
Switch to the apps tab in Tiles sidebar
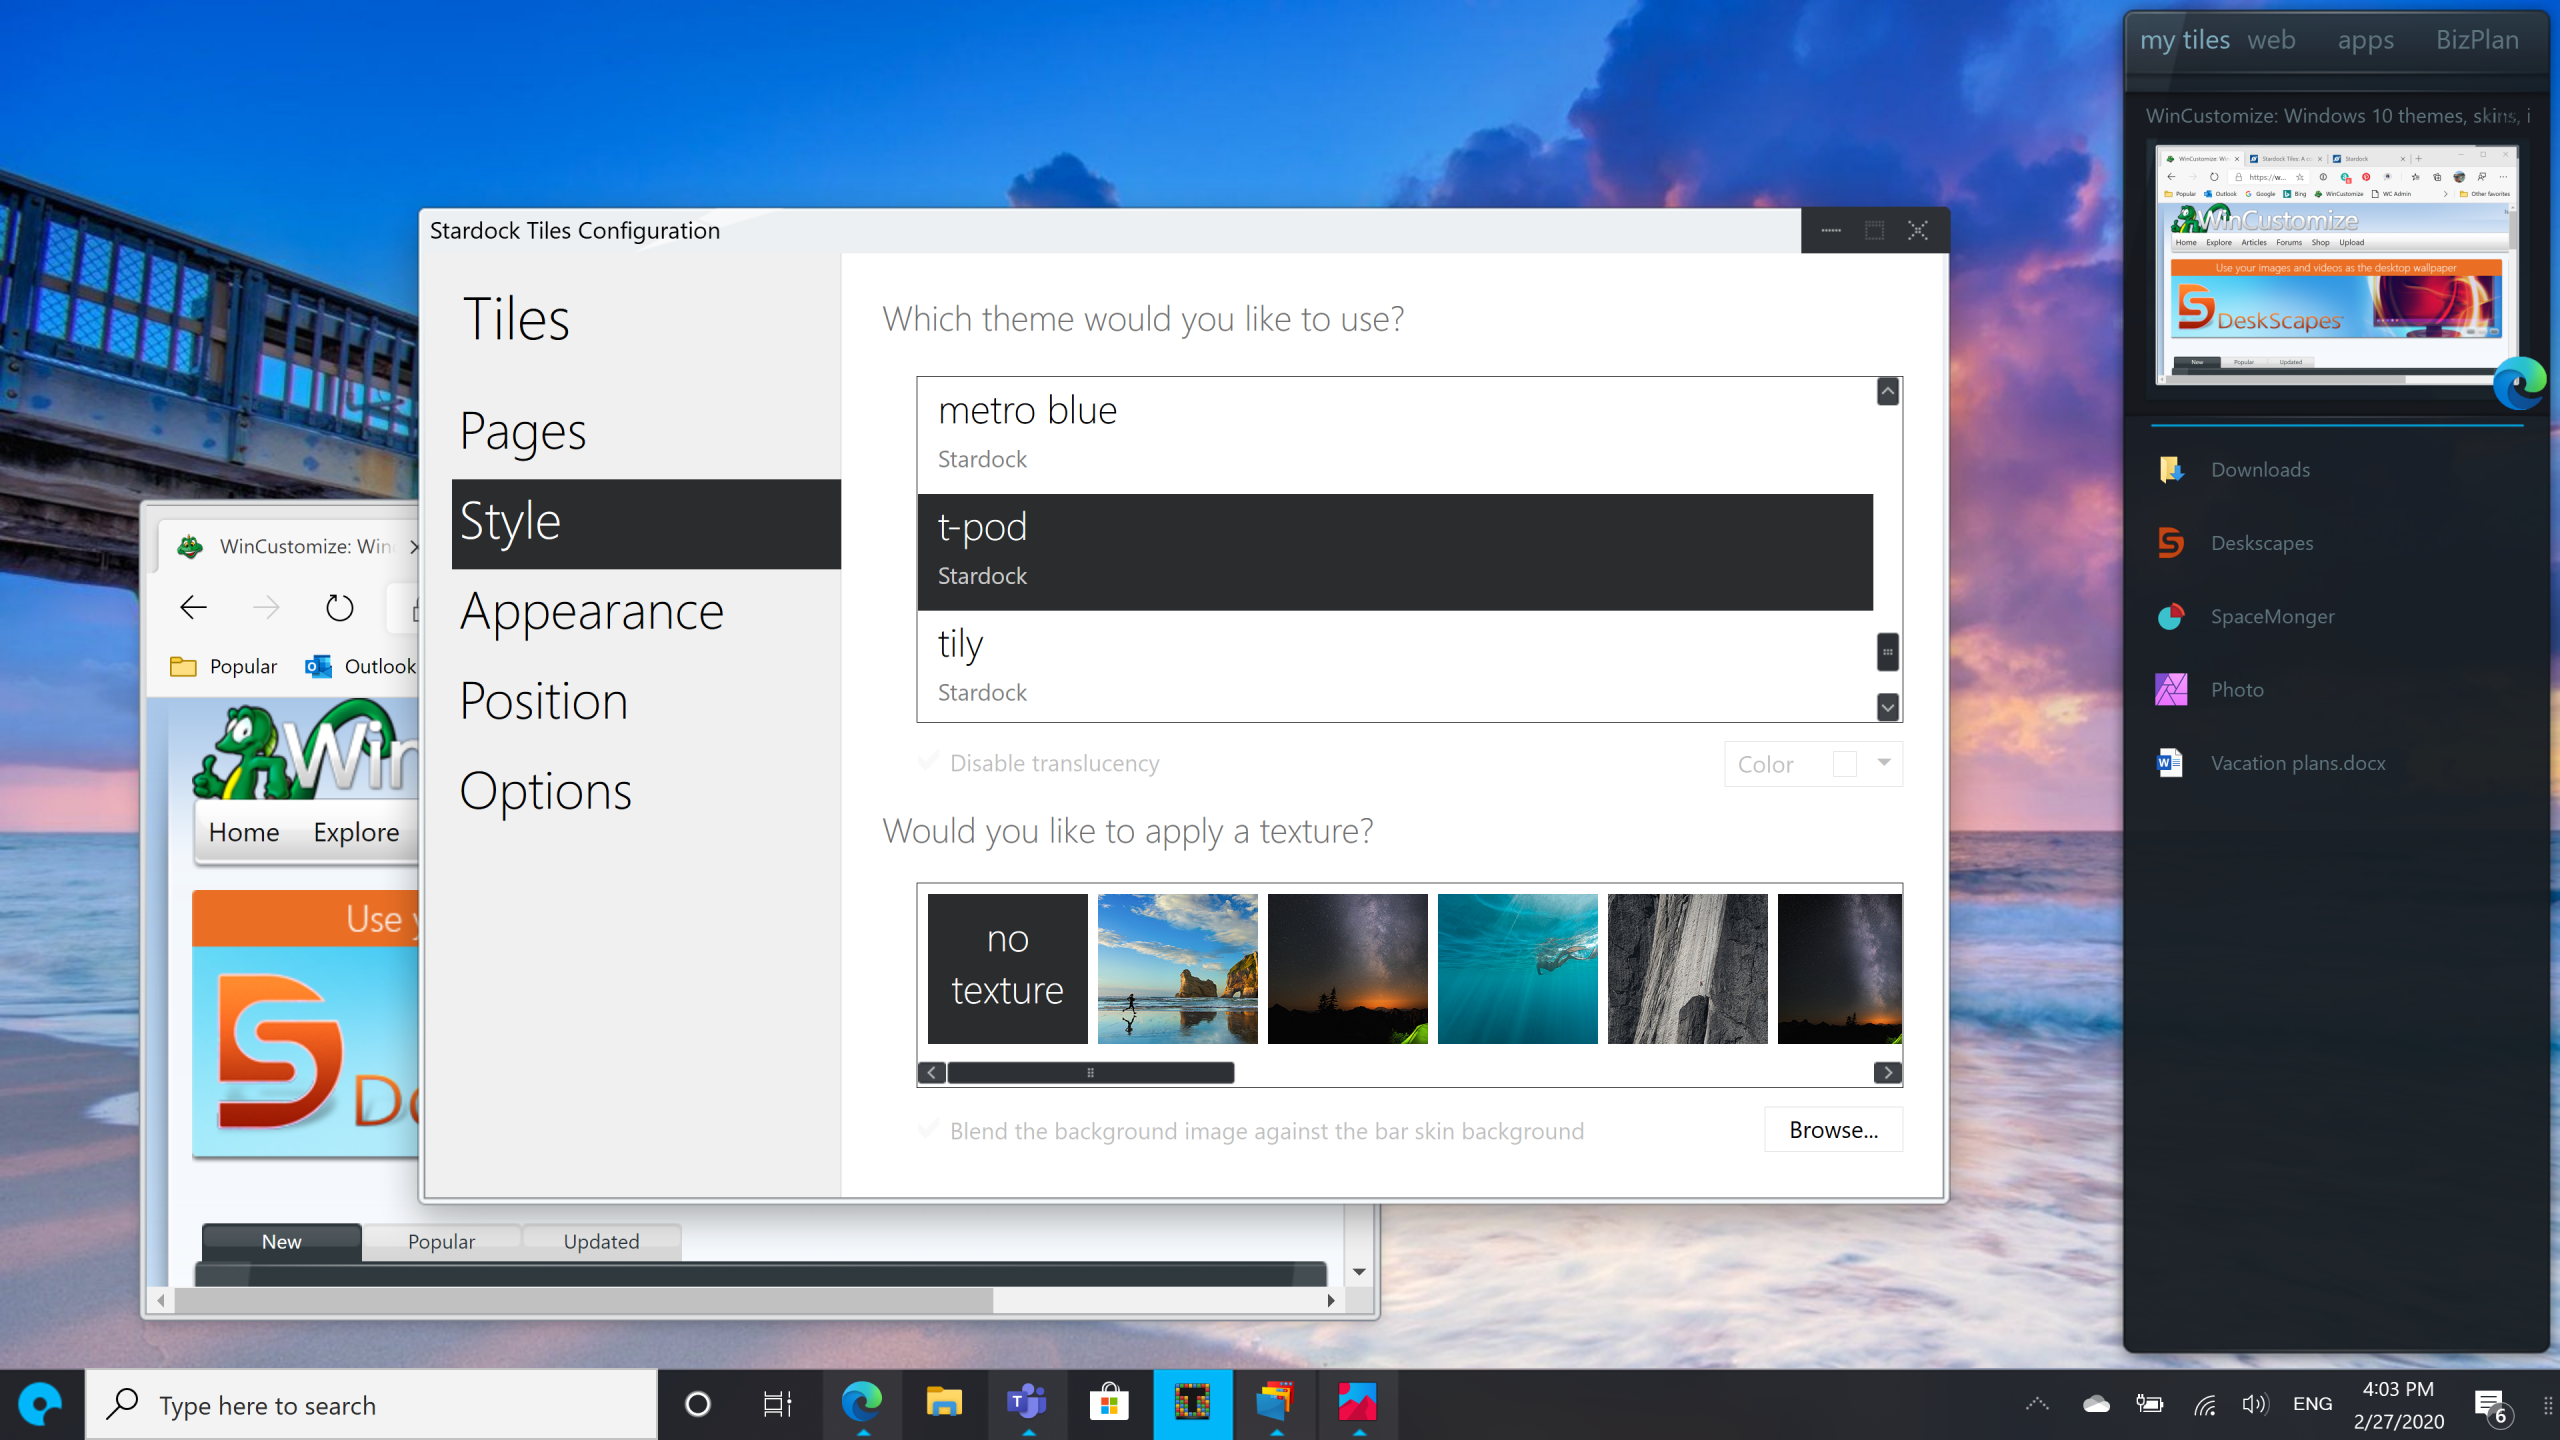pyautogui.click(x=2365, y=40)
